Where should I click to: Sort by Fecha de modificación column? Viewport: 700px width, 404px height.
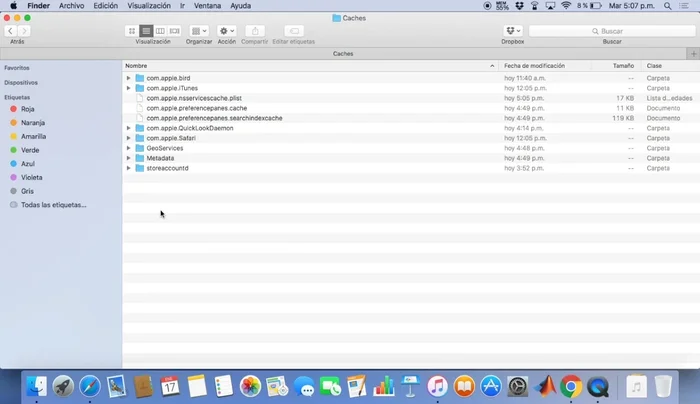click(535, 66)
